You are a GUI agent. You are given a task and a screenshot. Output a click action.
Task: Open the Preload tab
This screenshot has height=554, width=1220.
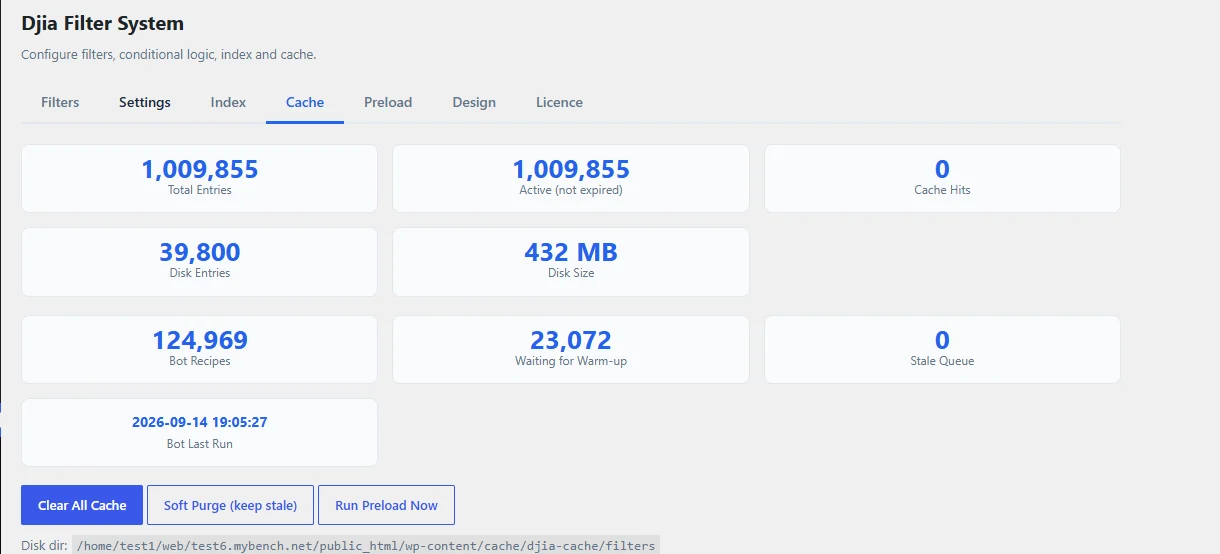coord(388,102)
